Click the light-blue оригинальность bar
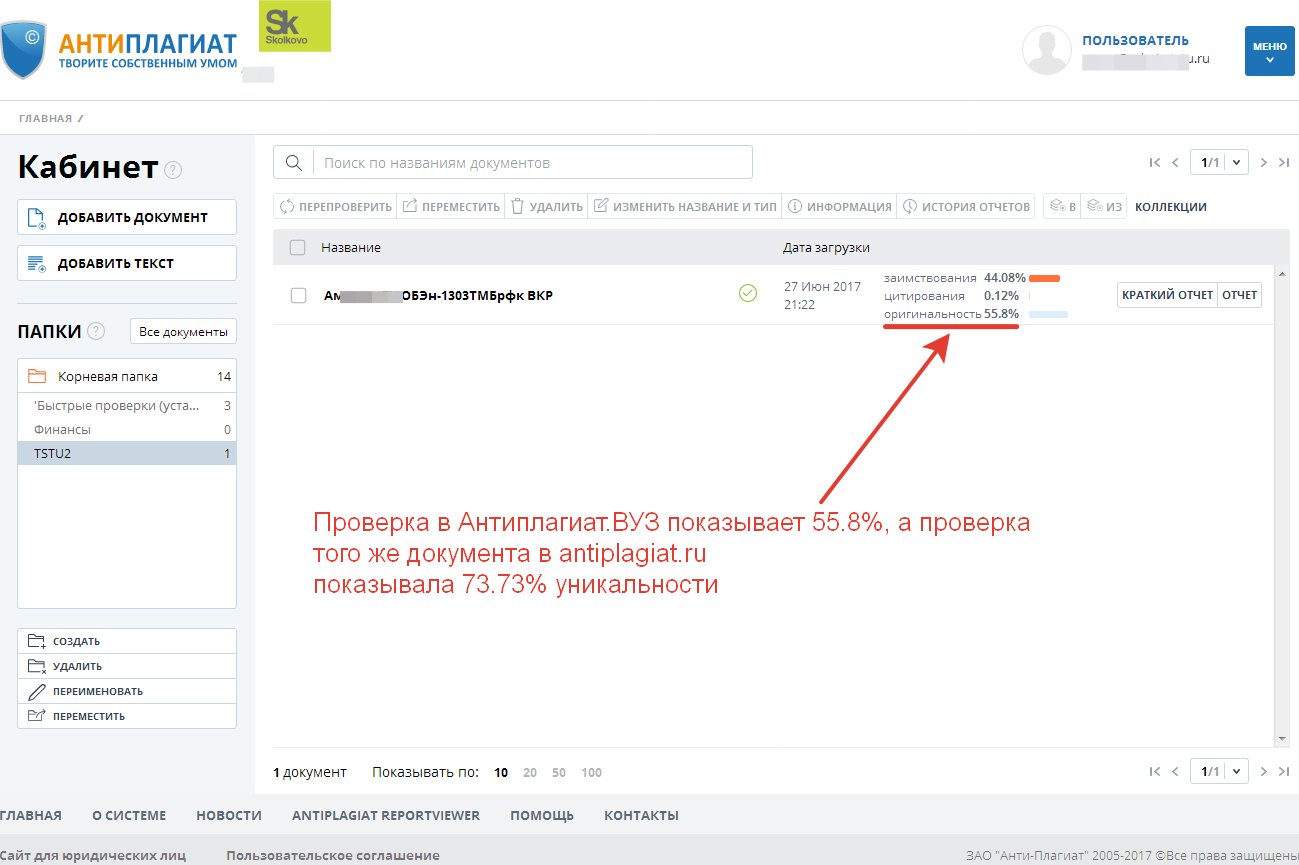 pyautogui.click(x=1048, y=314)
